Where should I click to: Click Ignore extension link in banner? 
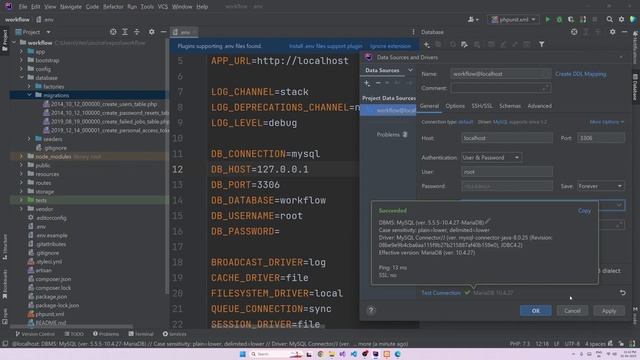coord(390,46)
